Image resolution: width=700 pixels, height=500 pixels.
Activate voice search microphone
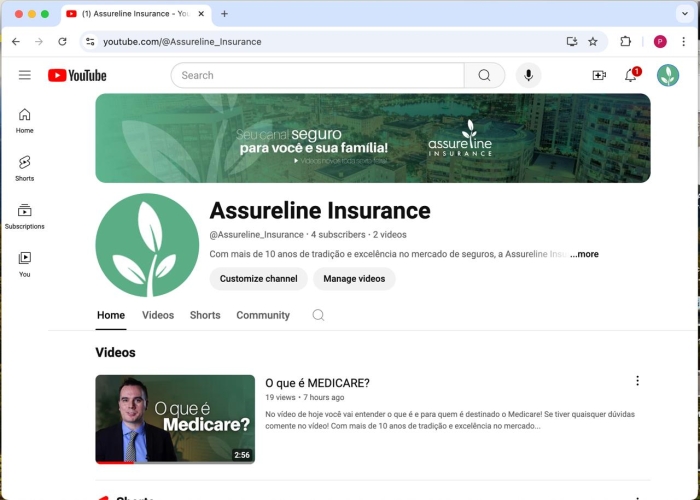[528, 75]
